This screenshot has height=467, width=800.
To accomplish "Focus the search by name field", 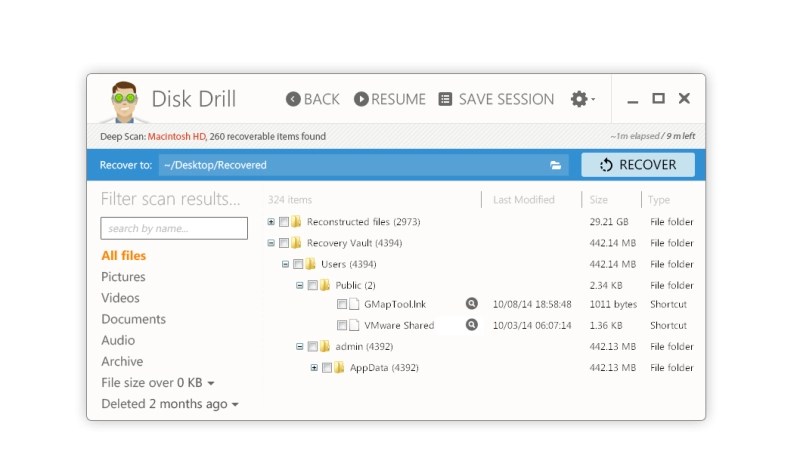I will click(x=174, y=228).
